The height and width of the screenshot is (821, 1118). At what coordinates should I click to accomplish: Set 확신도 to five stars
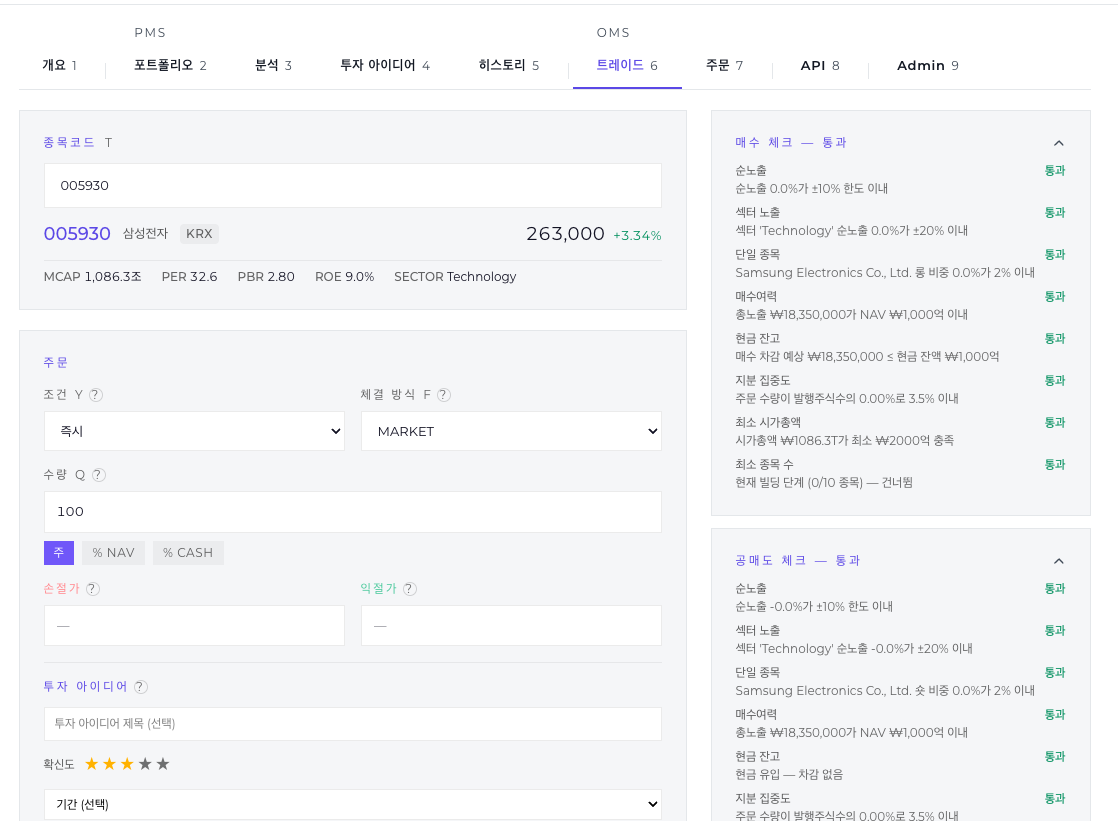point(163,765)
